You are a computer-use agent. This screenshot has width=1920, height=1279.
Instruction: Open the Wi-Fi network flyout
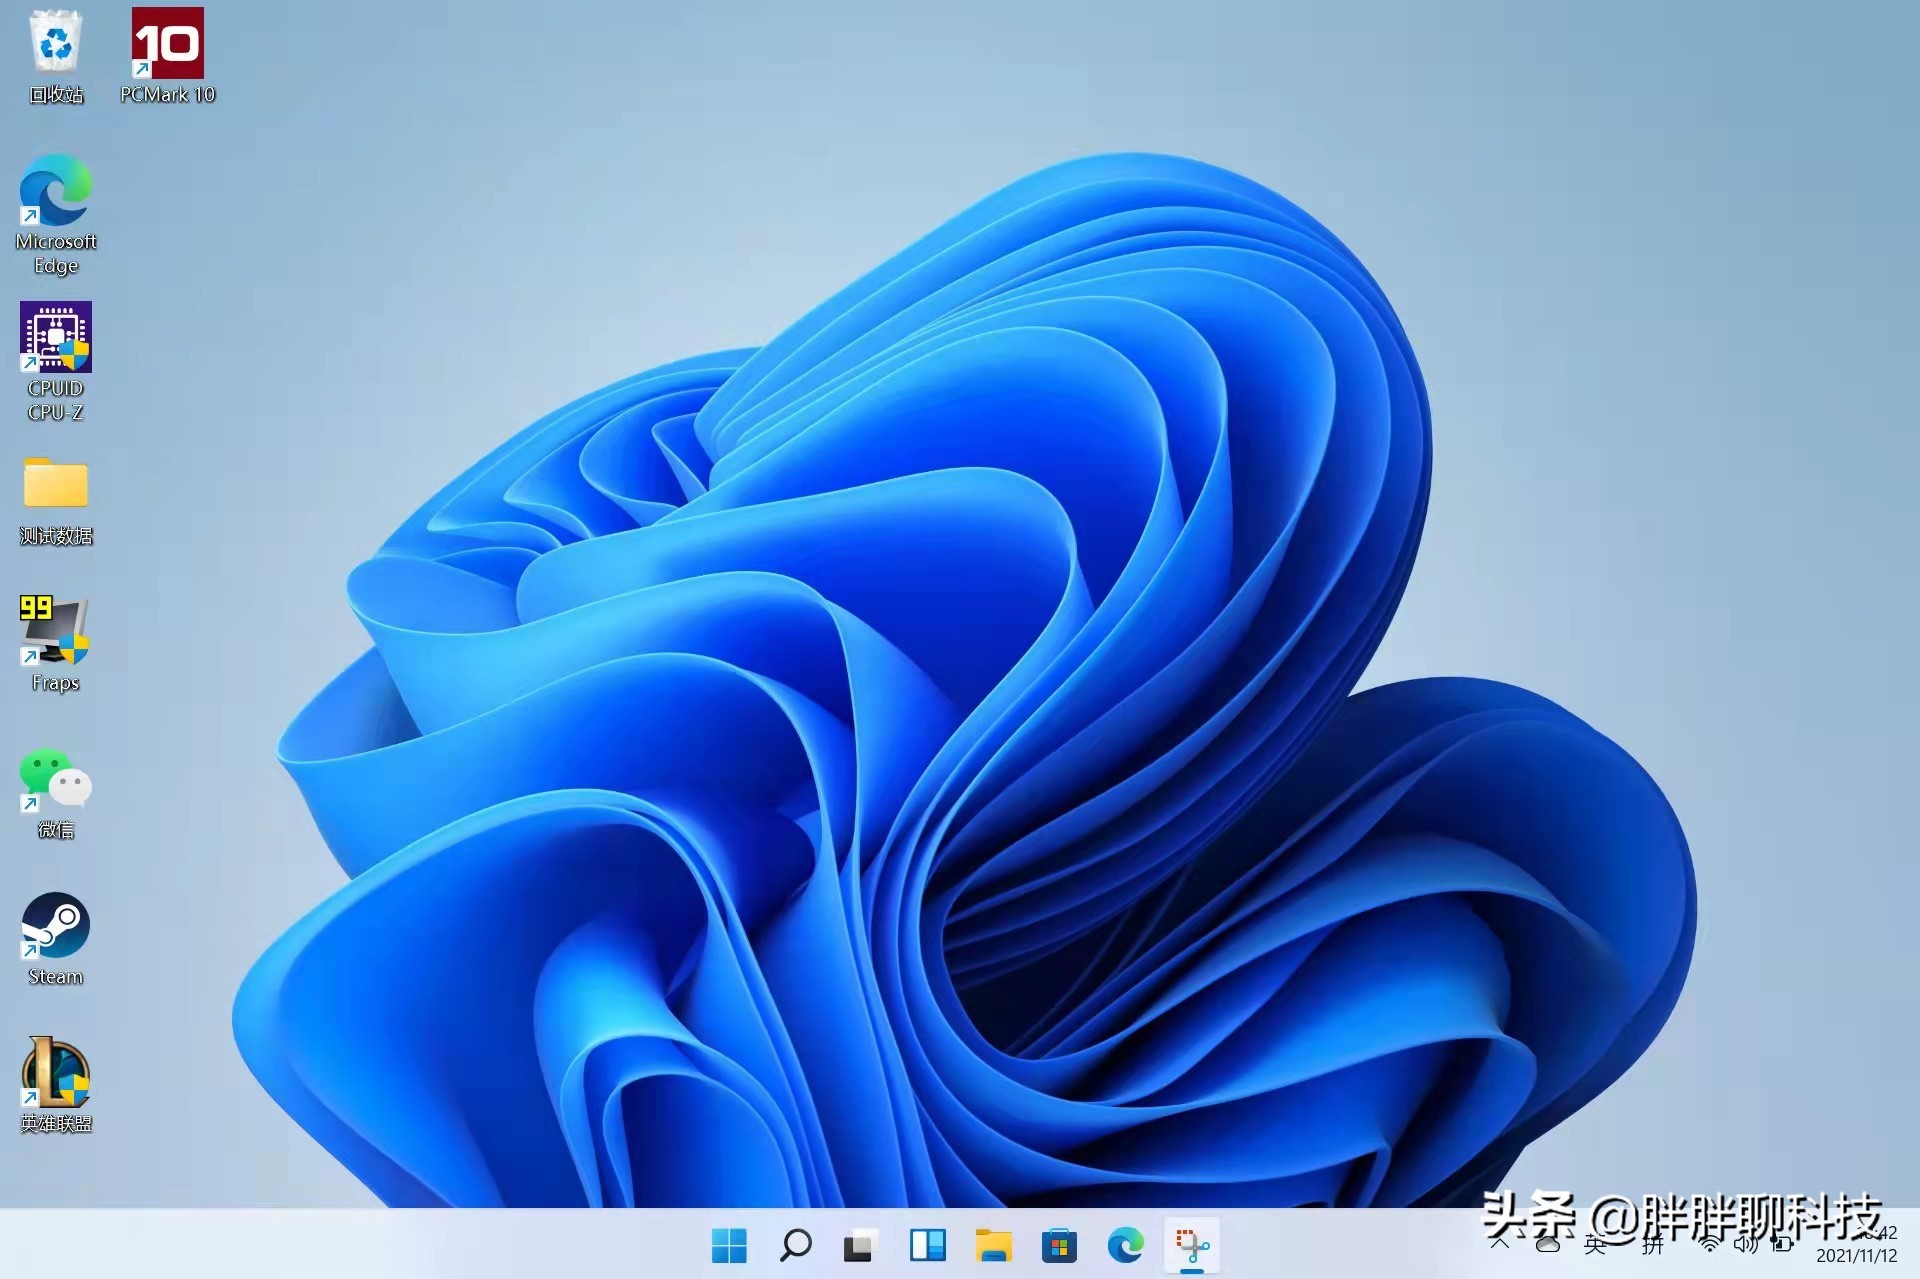1710,1246
